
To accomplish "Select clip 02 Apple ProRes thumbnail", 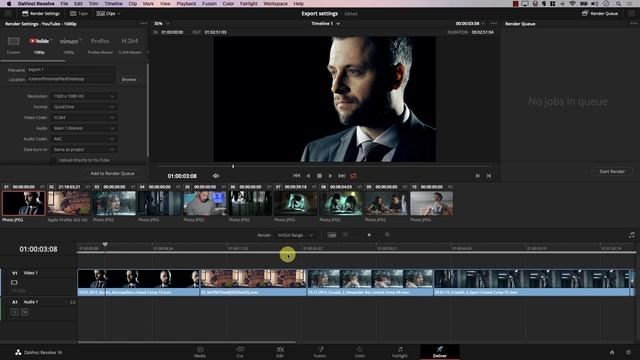I will coord(69,203).
